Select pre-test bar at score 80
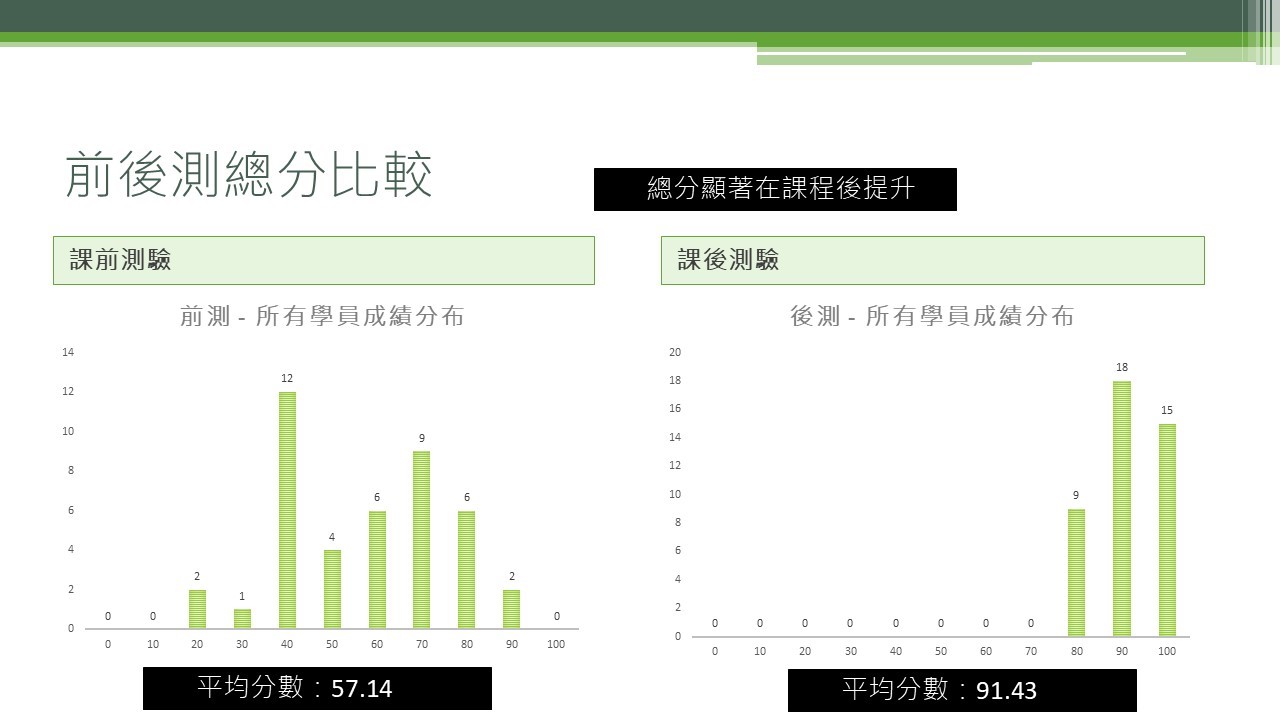1280x720 pixels. 466,570
